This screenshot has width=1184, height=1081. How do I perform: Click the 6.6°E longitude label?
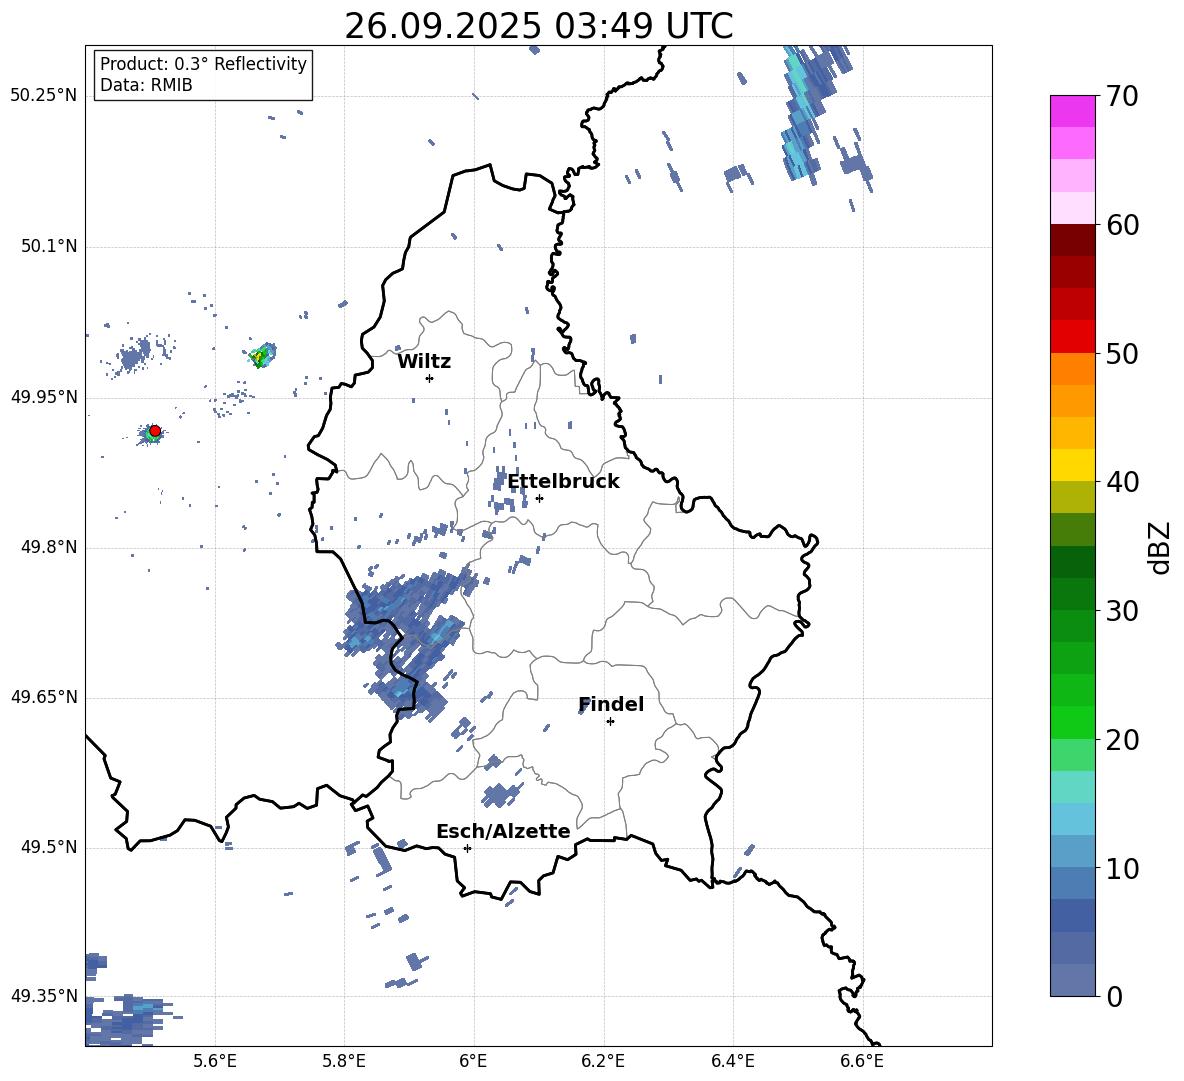click(x=862, y=1061)
